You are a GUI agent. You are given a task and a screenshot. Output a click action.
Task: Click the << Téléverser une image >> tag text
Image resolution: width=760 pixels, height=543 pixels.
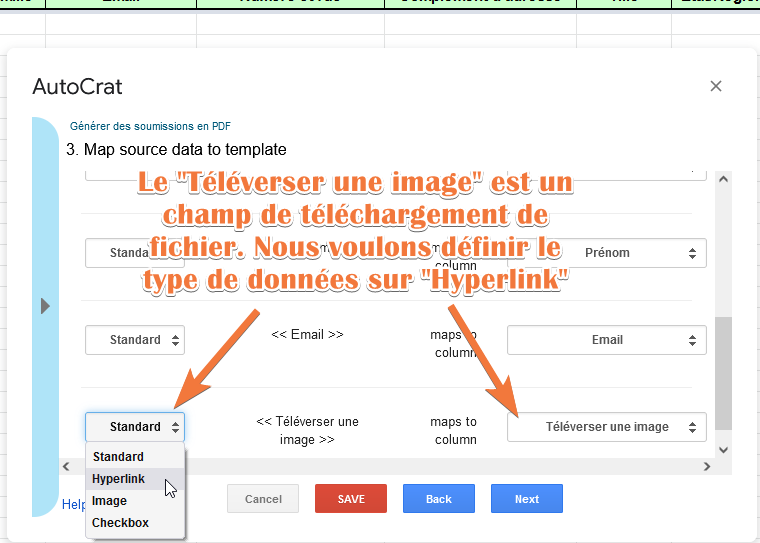point(307,431)
